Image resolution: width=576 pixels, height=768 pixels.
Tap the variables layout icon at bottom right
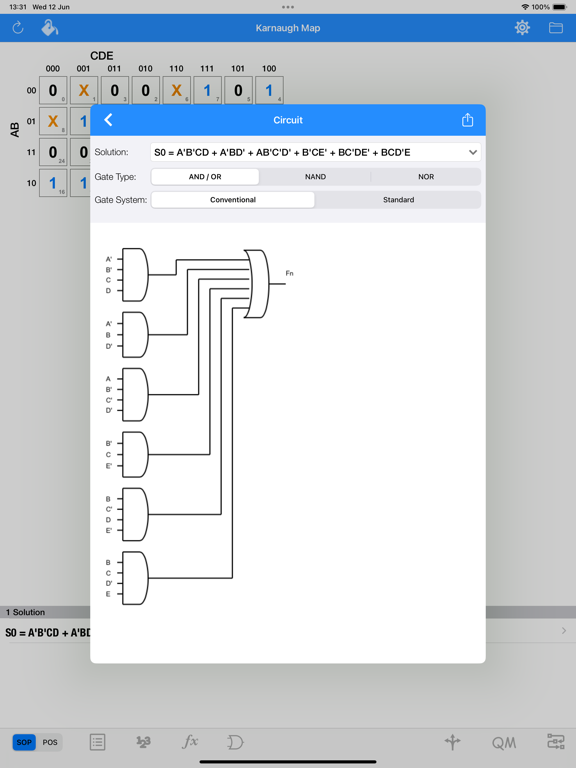click(x=556, y=742)
